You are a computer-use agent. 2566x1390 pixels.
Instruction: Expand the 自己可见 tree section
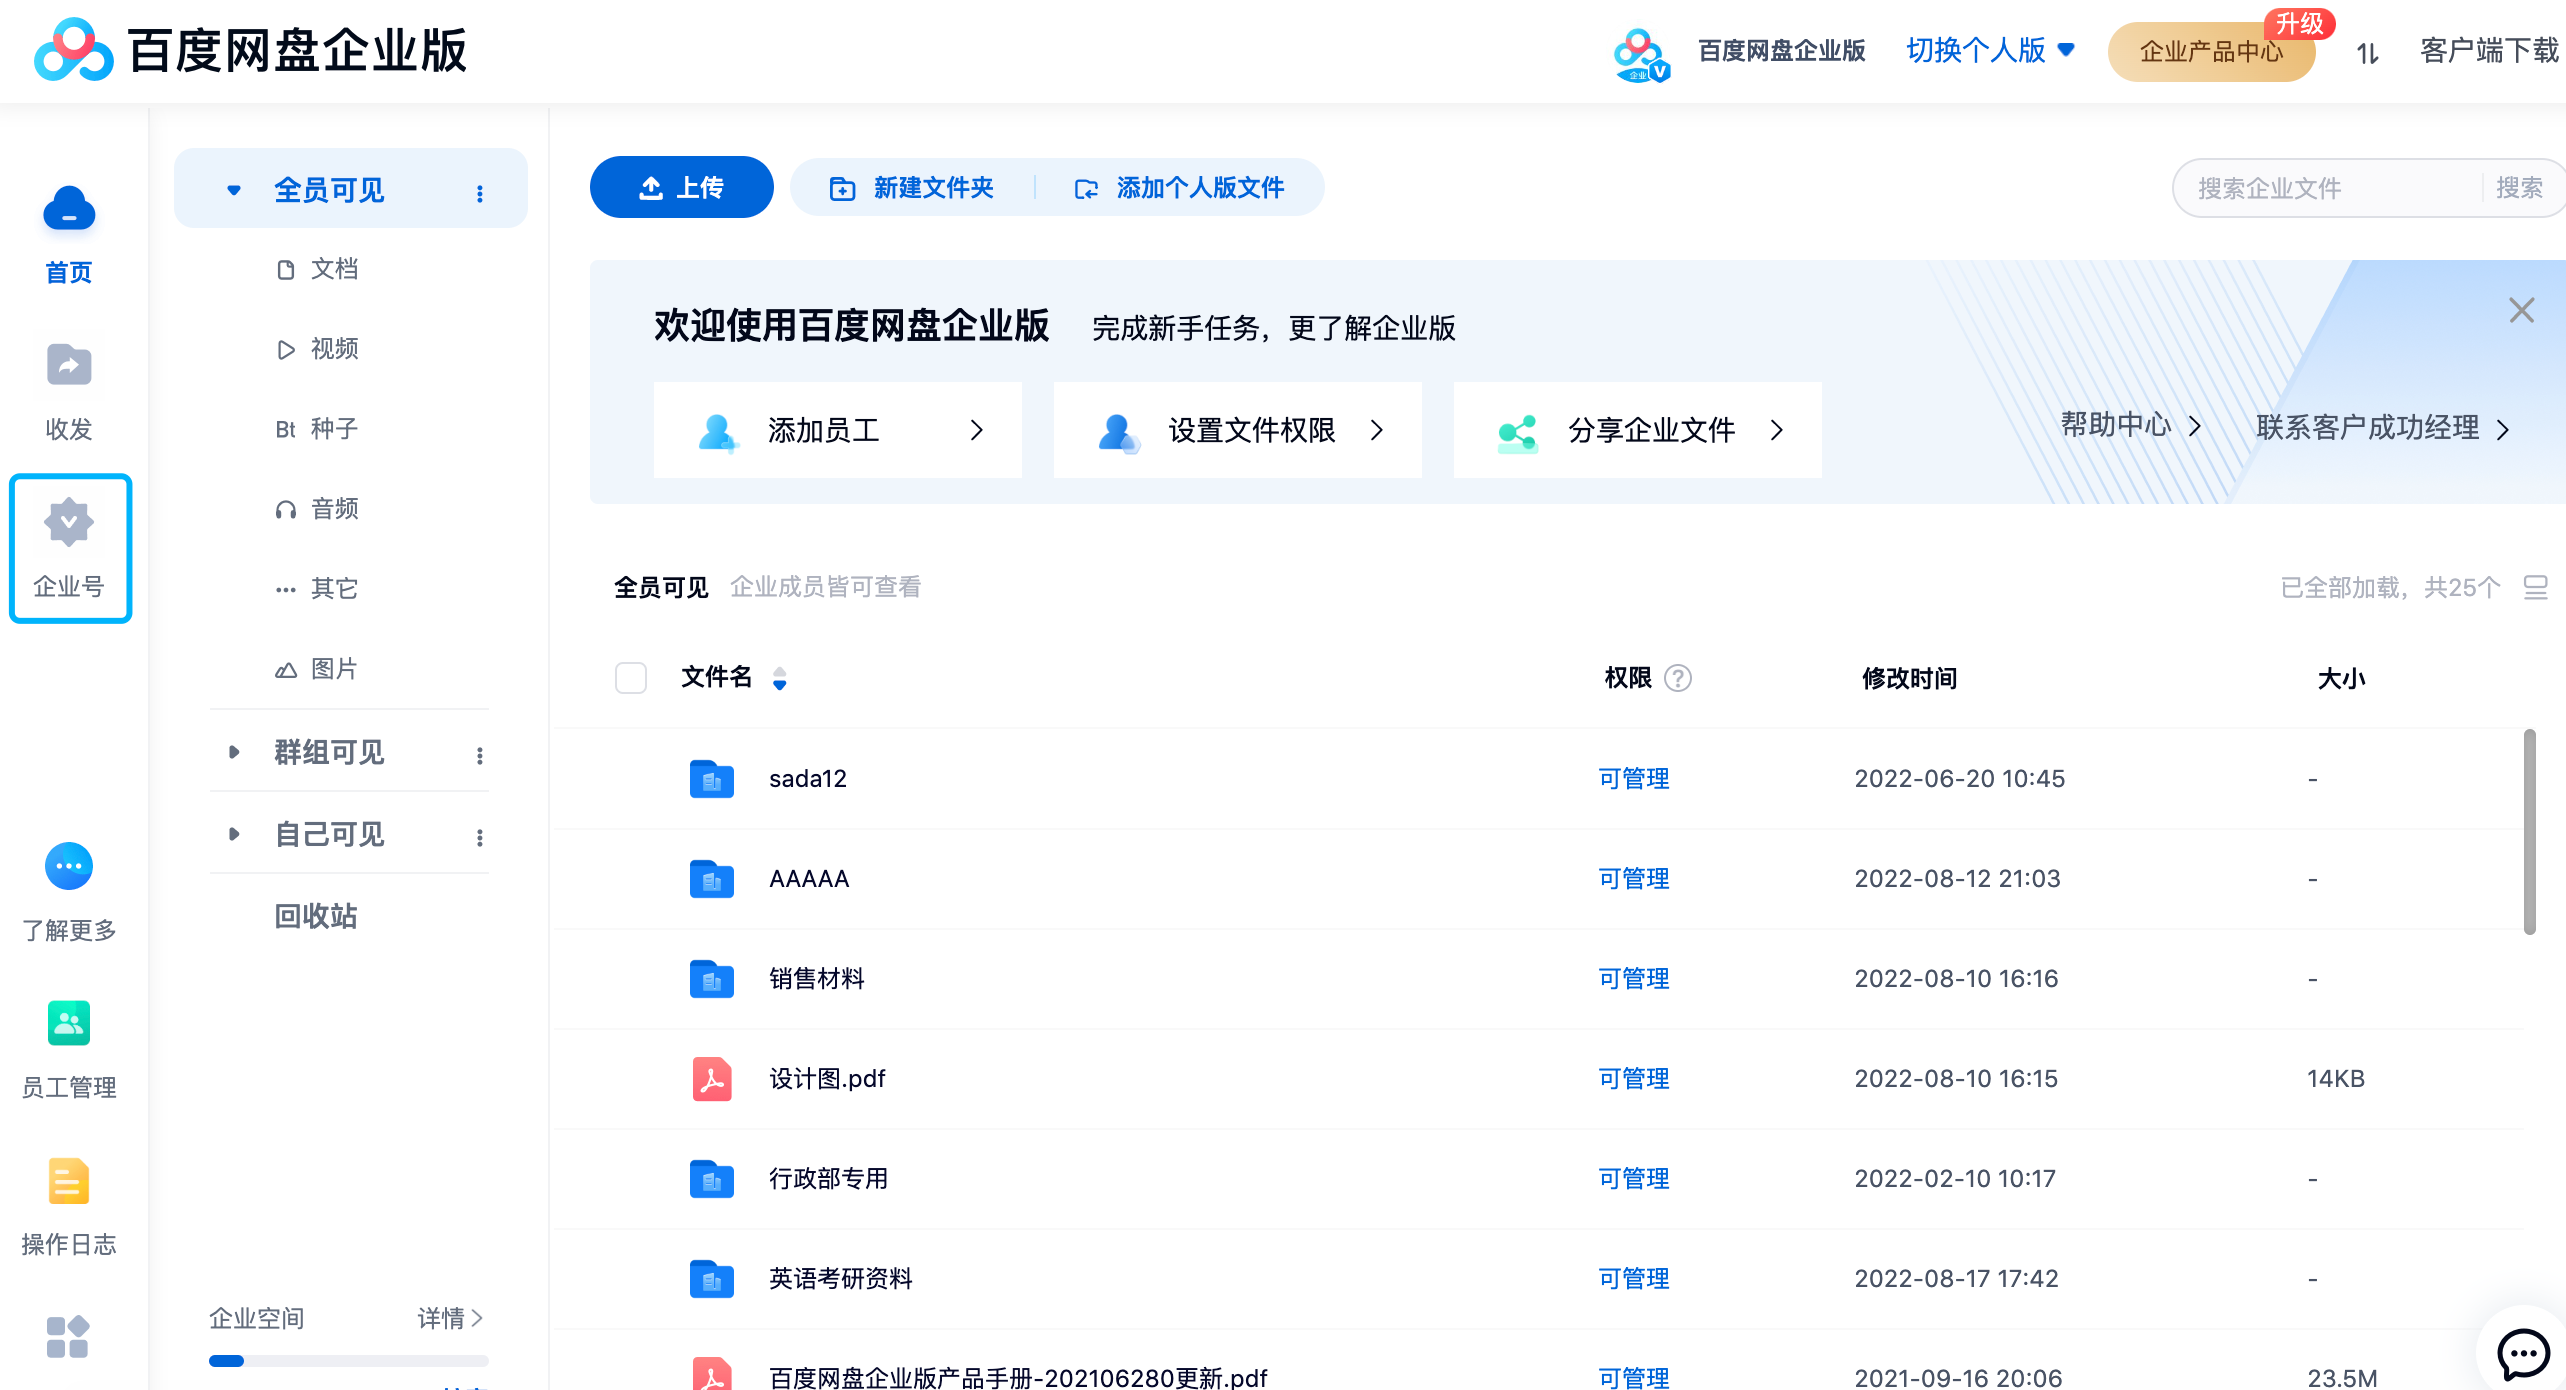click(233, 833)
